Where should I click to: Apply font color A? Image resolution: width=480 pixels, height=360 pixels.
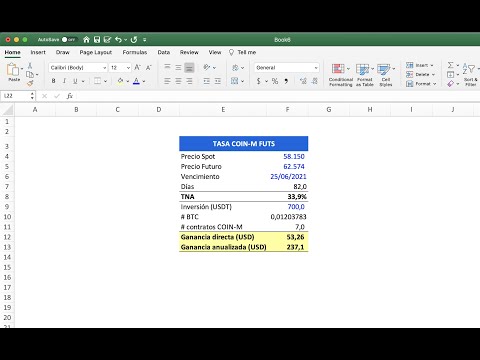point(136,81)
